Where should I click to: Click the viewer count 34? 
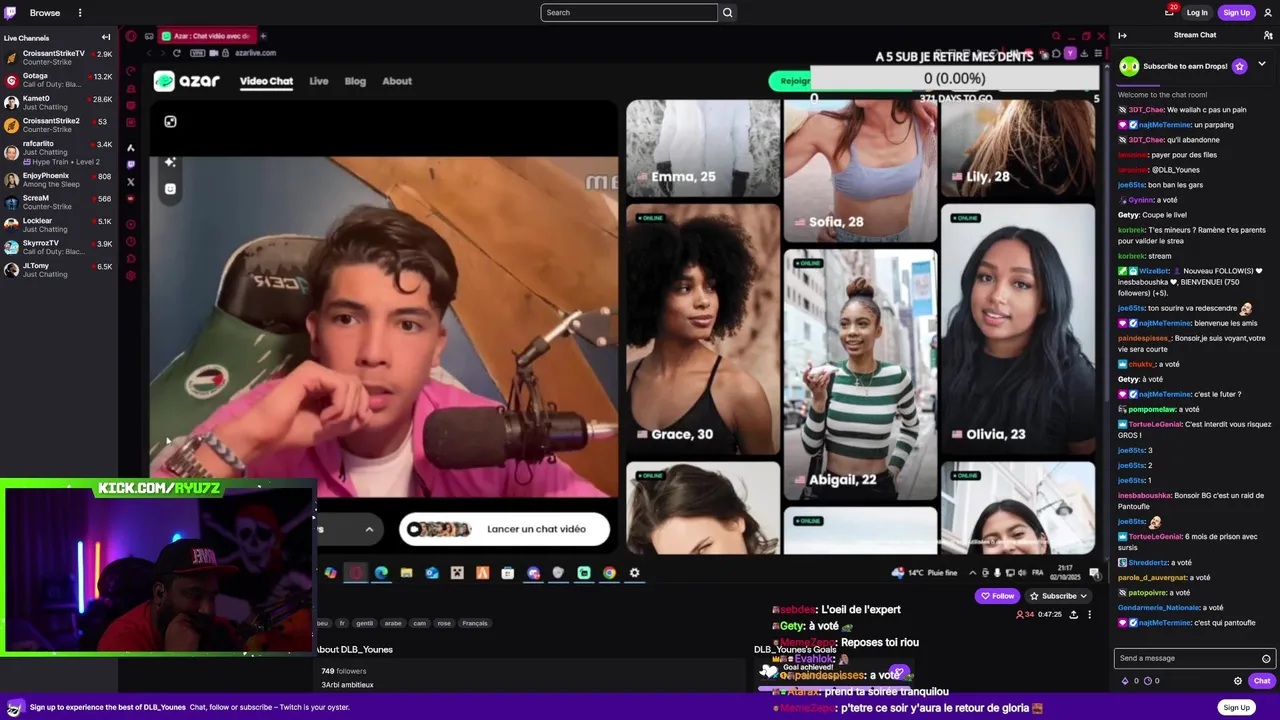(x=1025, y=615)
